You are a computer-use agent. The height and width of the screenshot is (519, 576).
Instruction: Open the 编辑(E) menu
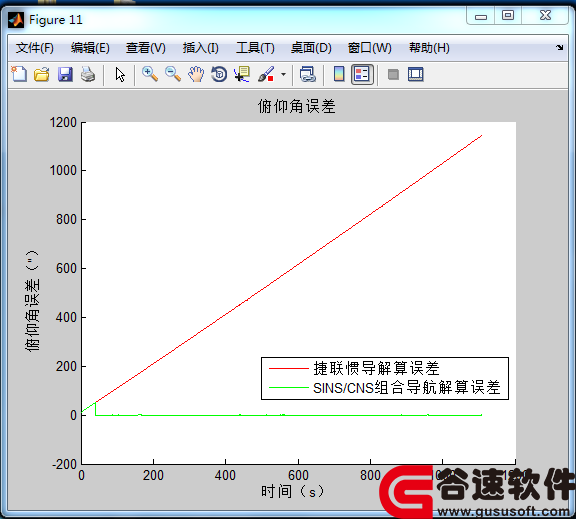90,48
